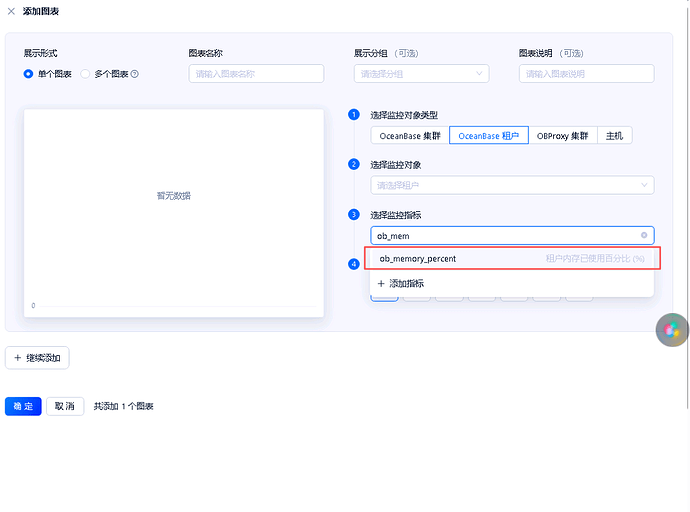Click the 继续添加 button
This screenshot has width=690, height=512.
point(37,358)
